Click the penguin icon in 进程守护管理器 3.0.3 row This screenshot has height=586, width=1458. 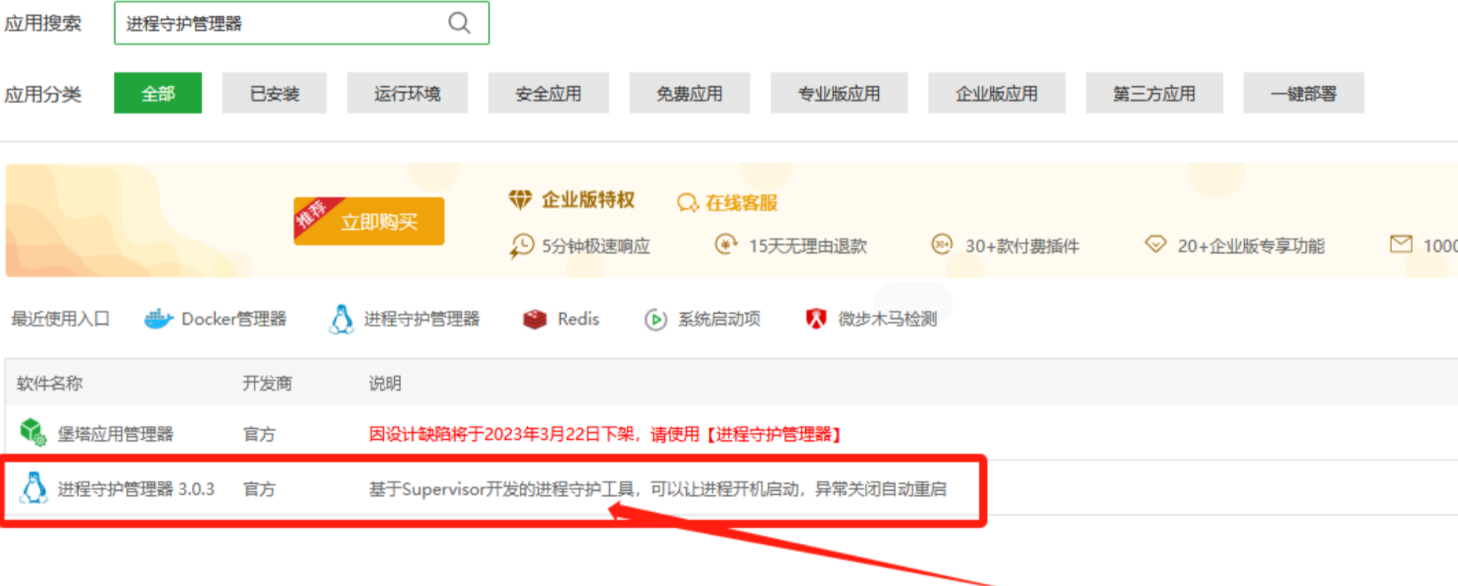click(x=34, y=488)
